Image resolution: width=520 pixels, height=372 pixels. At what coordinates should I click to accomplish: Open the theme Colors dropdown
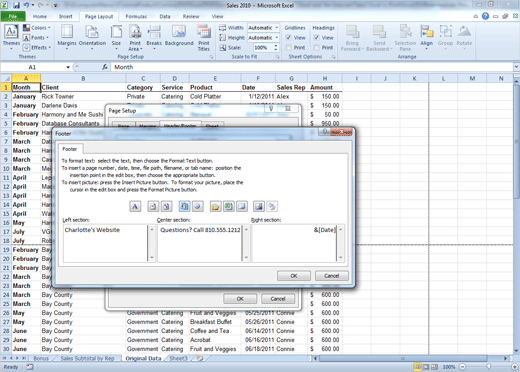coord(37,28)
